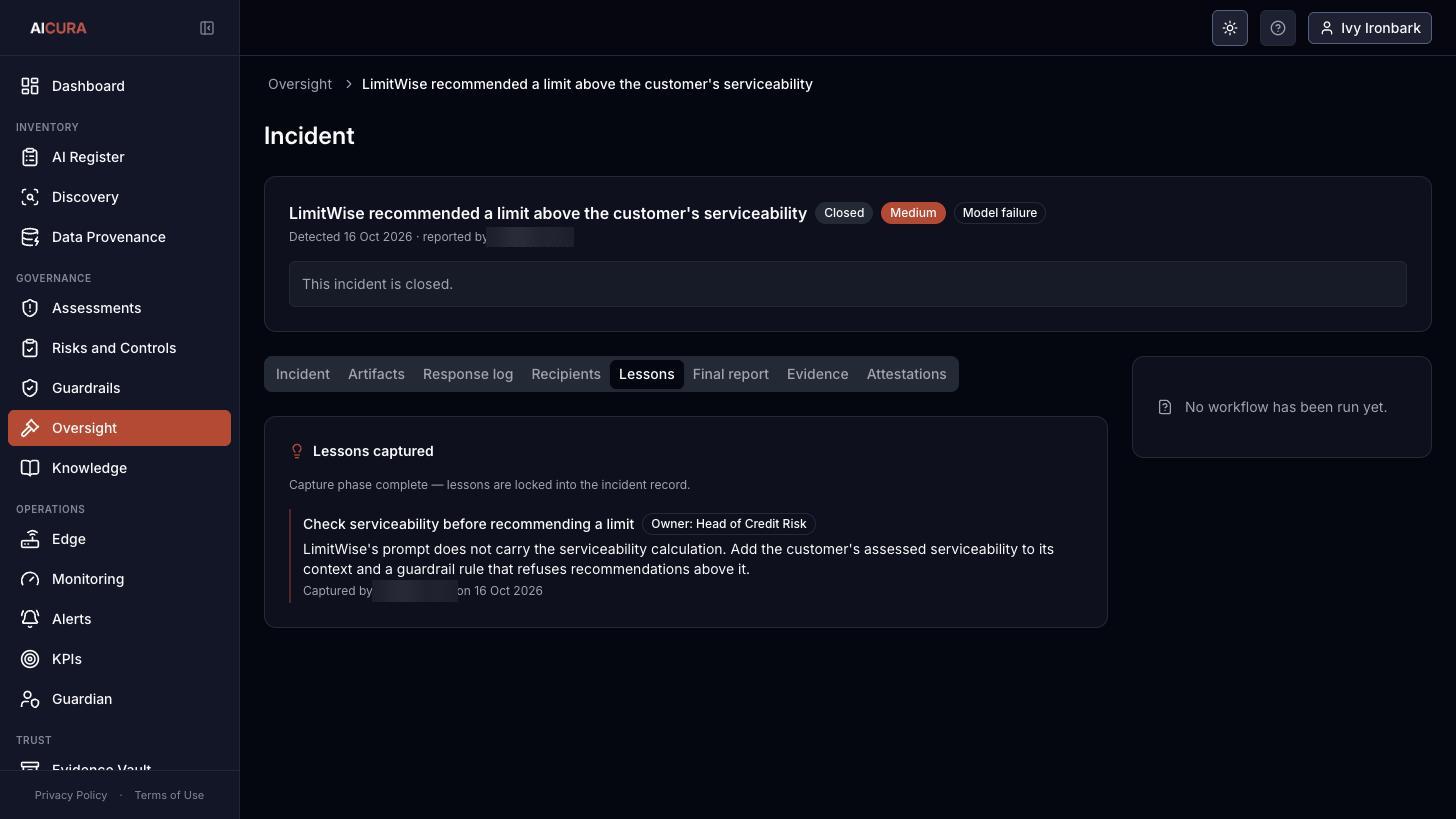Open the Attestations tab
This screenshot has height=819, width=1456.
coord(906,374)
